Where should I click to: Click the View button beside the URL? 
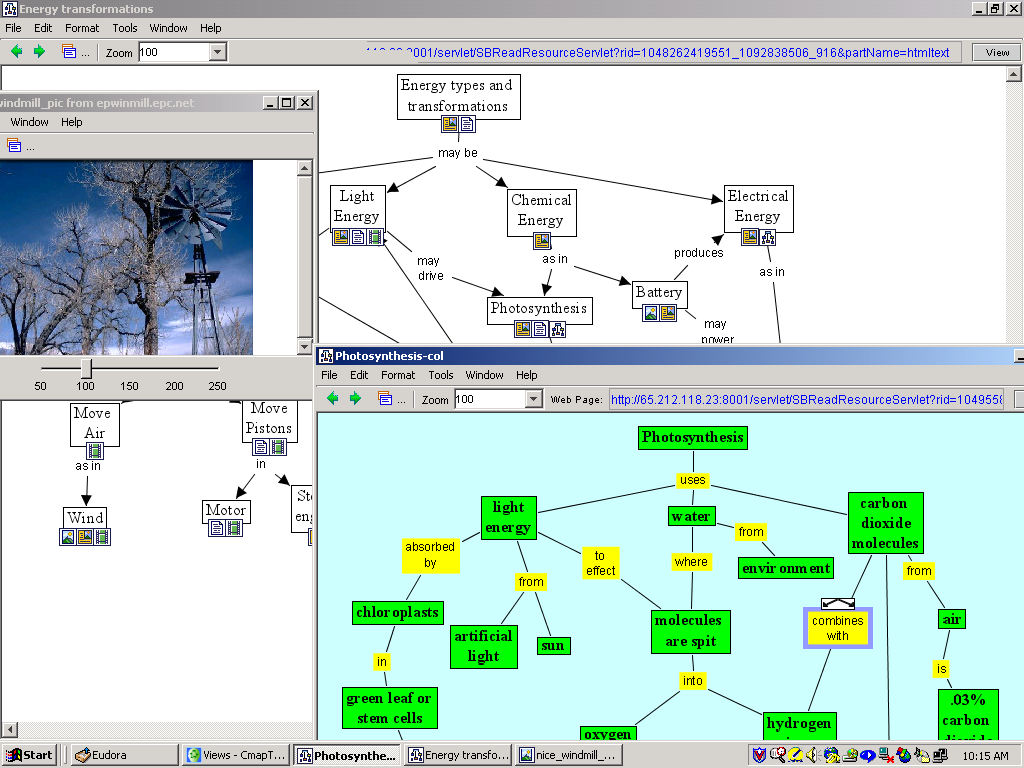coord(997,52)
